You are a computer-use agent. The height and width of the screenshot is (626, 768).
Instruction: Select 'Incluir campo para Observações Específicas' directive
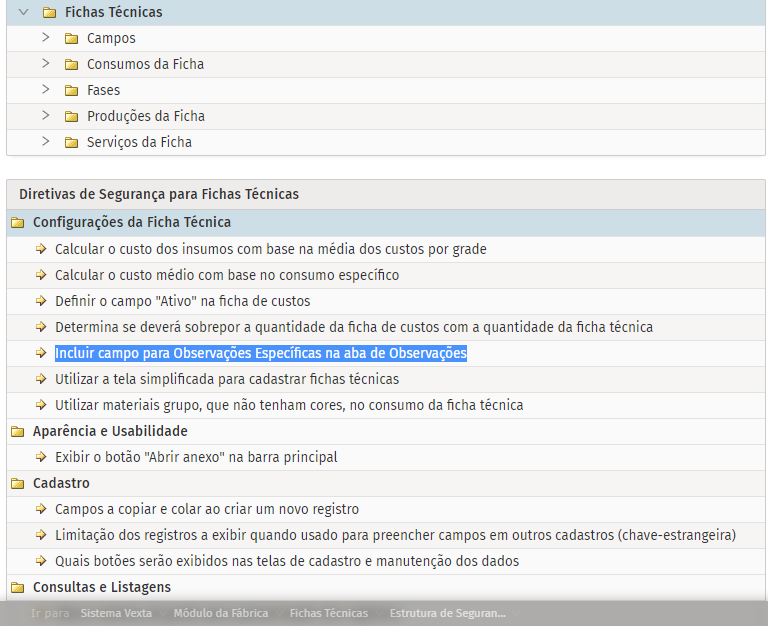(260, 353)
